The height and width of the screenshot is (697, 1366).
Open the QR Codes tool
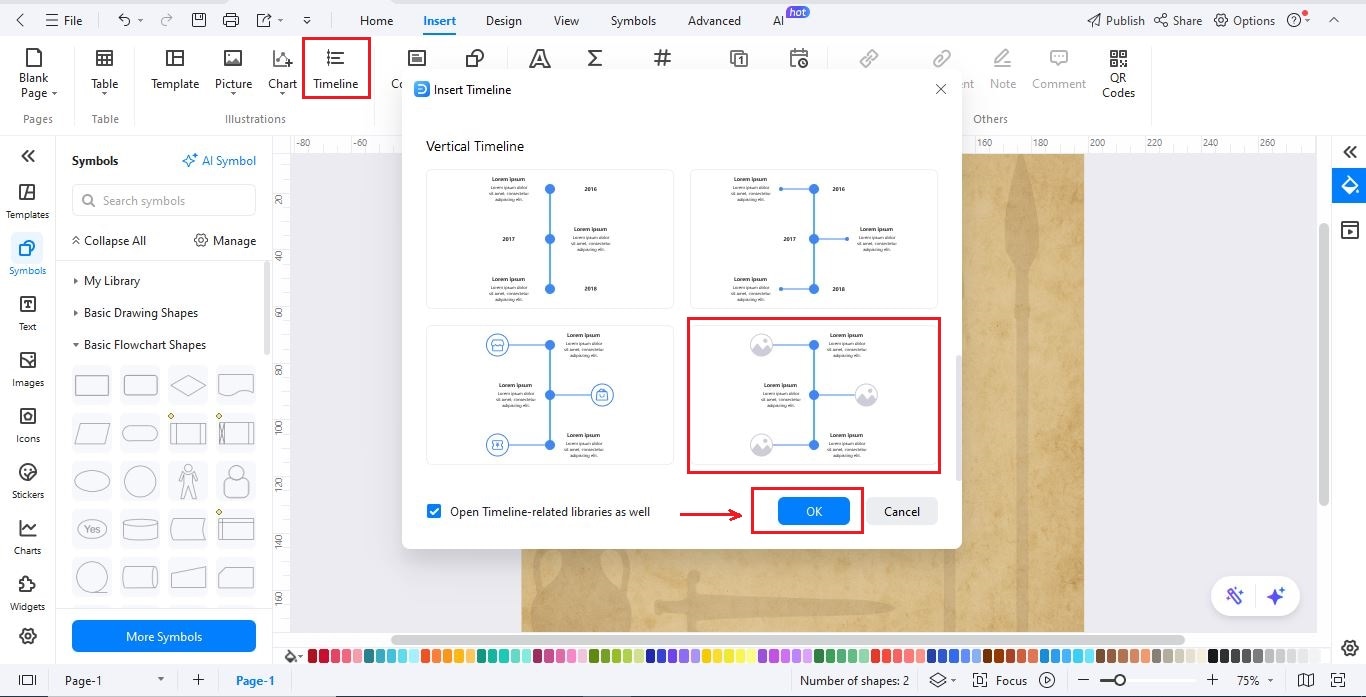[1118, 73]
